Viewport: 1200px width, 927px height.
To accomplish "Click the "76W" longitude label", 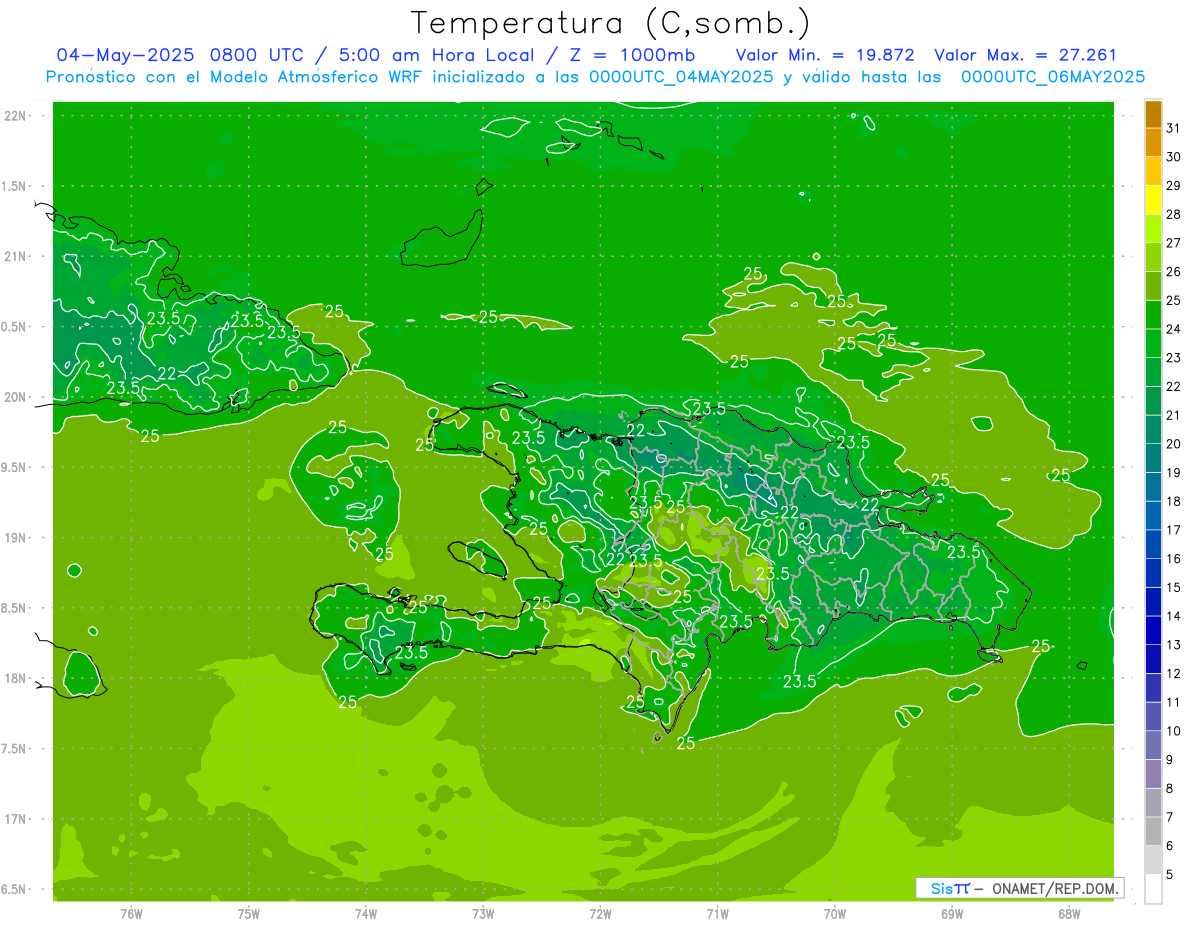I will pyautogui.click(x=131, y=914).
